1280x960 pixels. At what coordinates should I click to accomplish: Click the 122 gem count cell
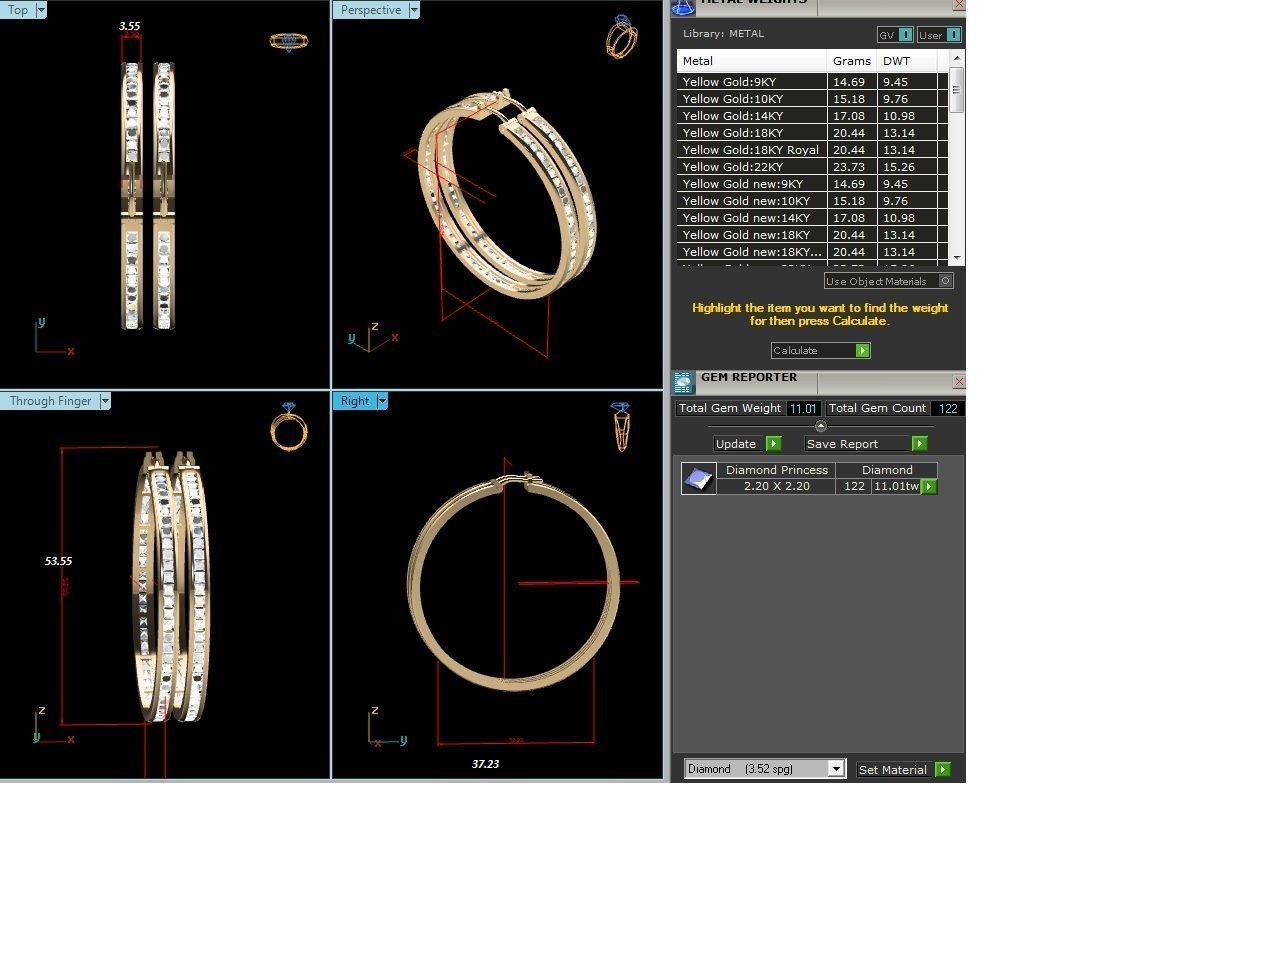pos(854,486)
